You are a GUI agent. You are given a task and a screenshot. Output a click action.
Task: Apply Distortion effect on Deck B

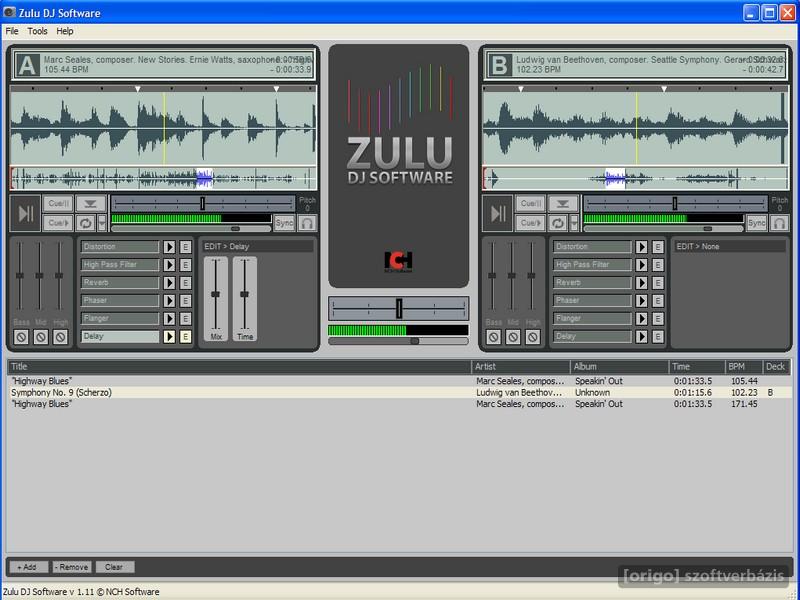pos(641,247)
